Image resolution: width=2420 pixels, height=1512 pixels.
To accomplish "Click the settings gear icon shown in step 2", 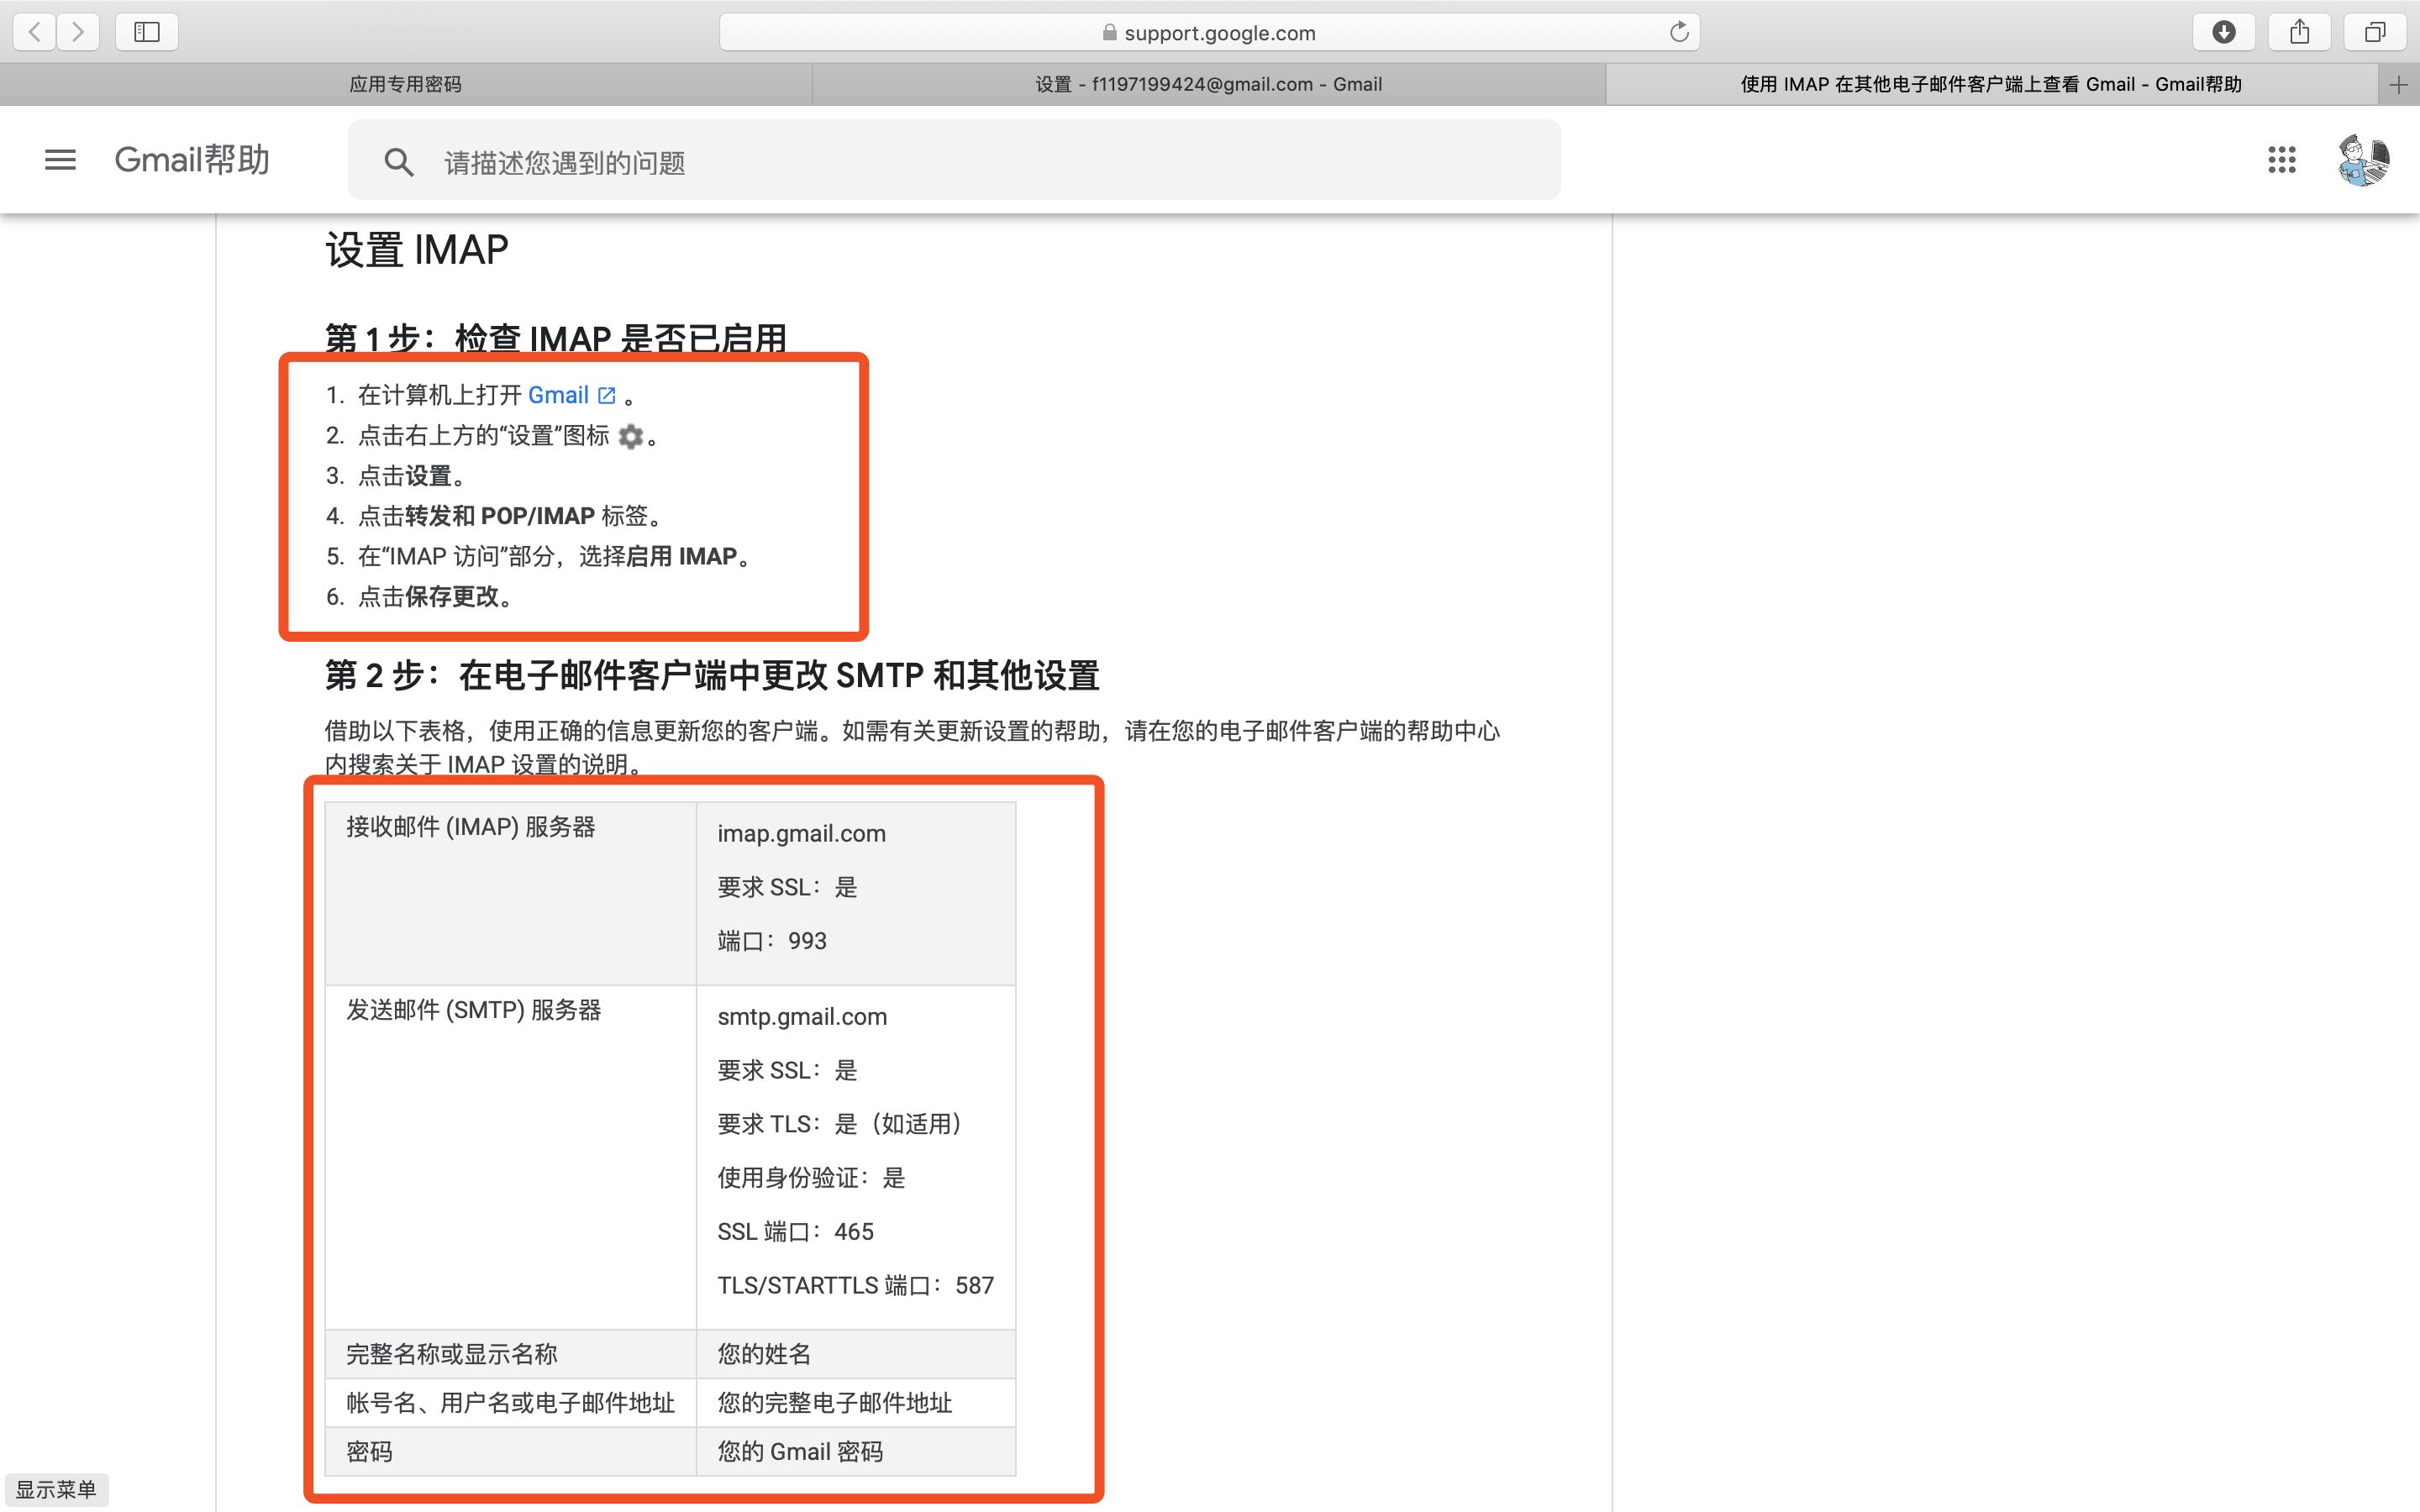I will (632, 437).
